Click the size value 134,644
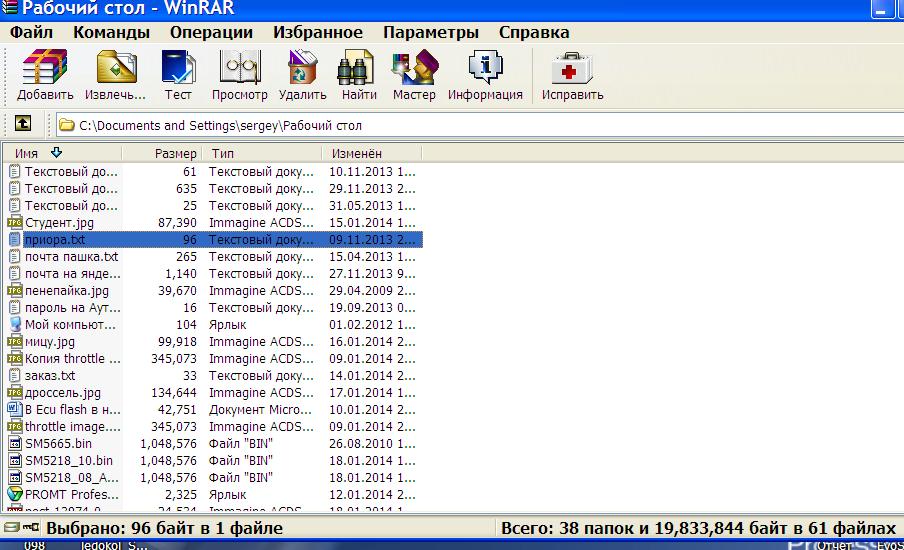Image resolution: width=904 pixels, height=550 pixels. (x=174, y=393)
